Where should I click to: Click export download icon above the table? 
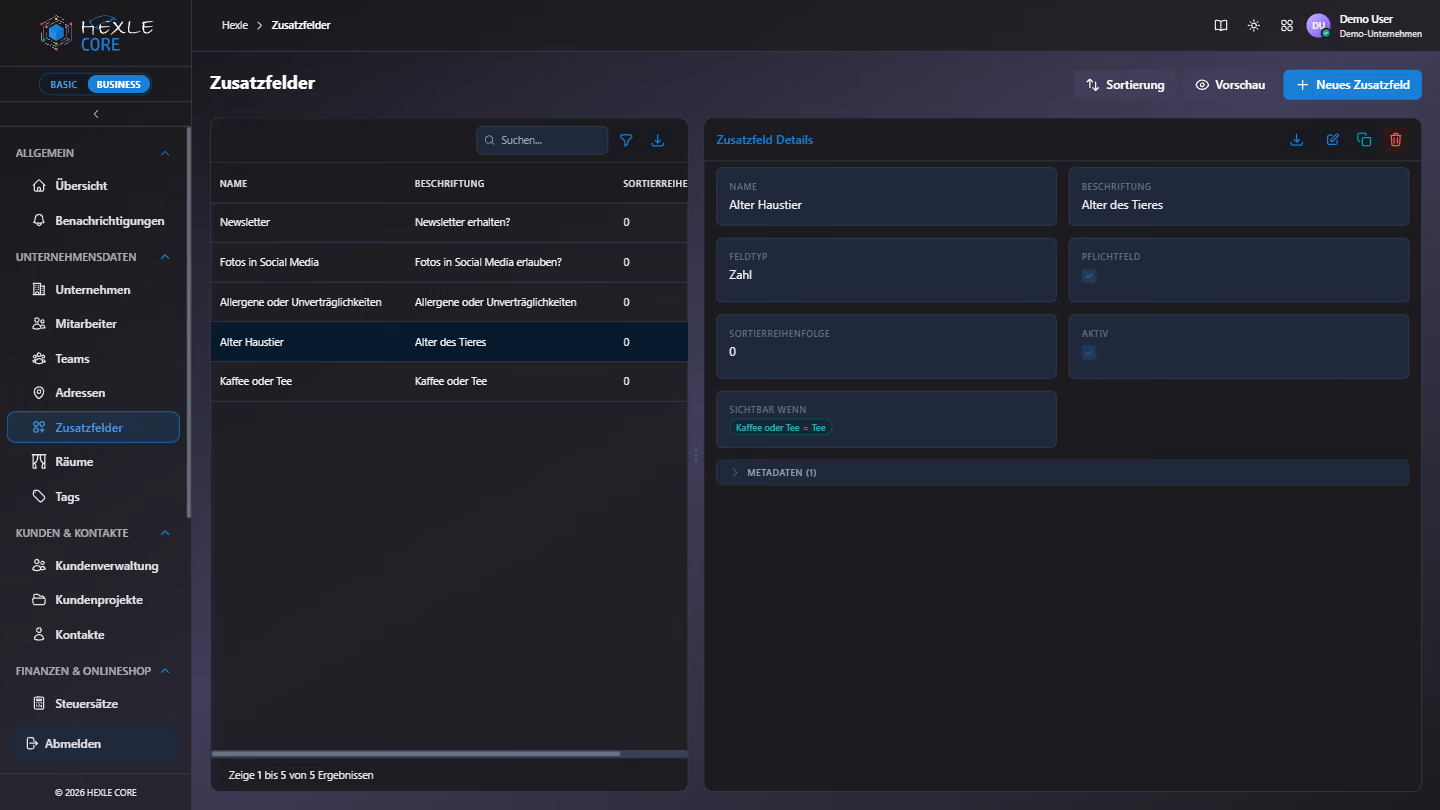click(x=658, y=140)
